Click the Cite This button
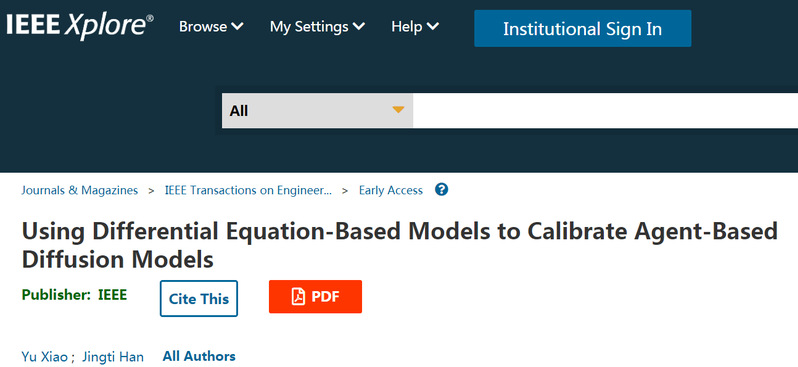The image size is (798, 367). [198, 298]
